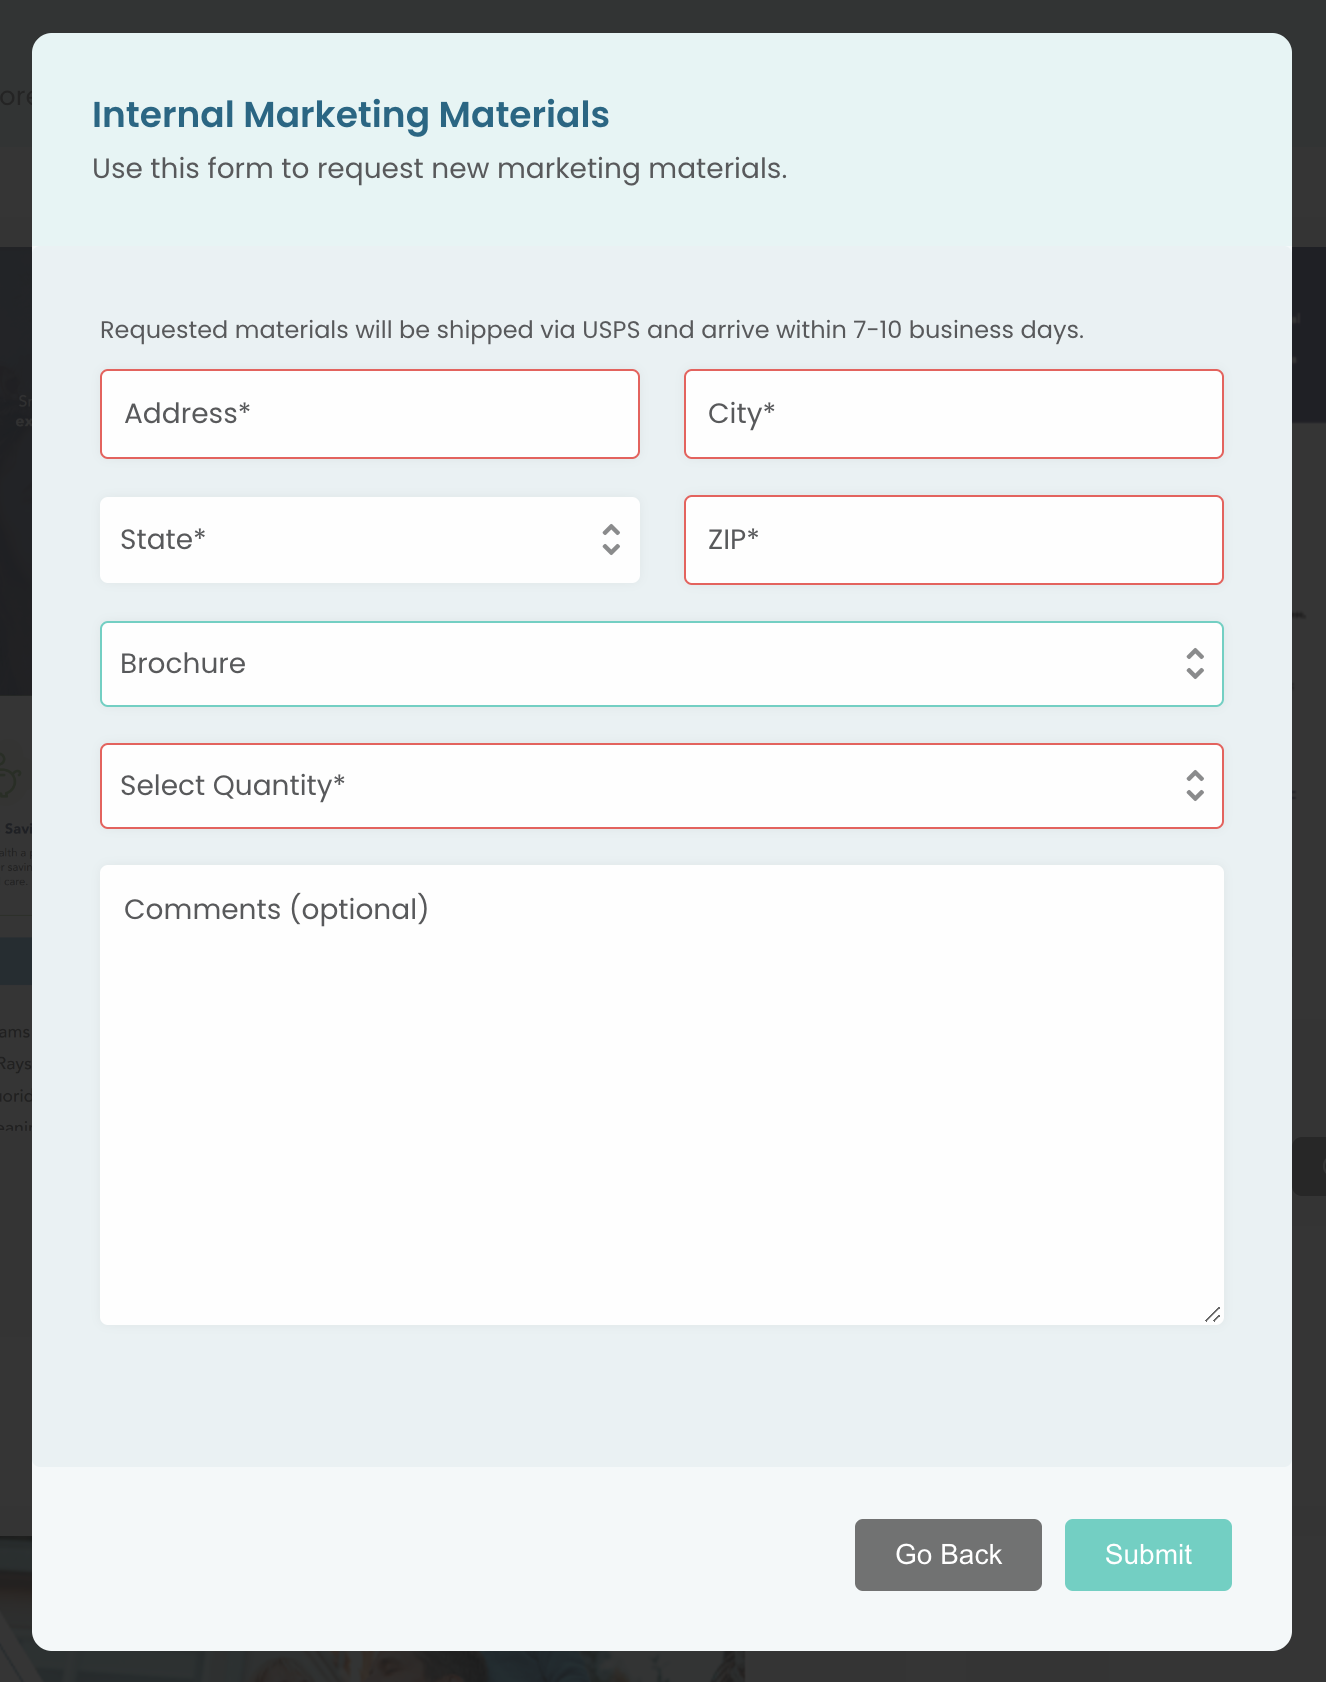Click the Brochure field's chevron arrows
Screen dimensions: 1326x1682
1194,664
